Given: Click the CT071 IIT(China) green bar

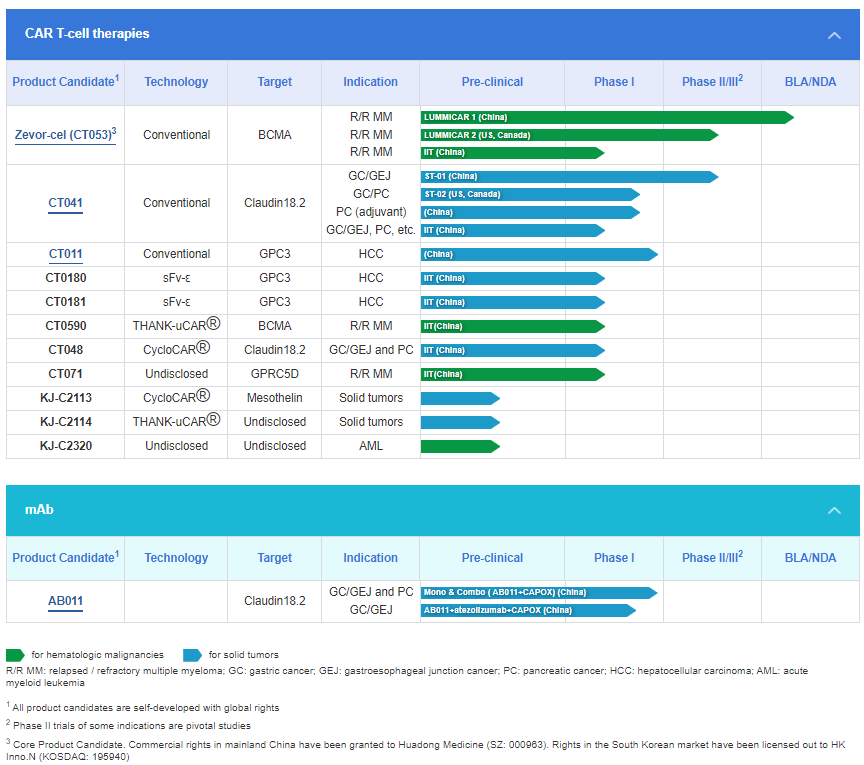Looking at the screenshot, I should (512, 374).
